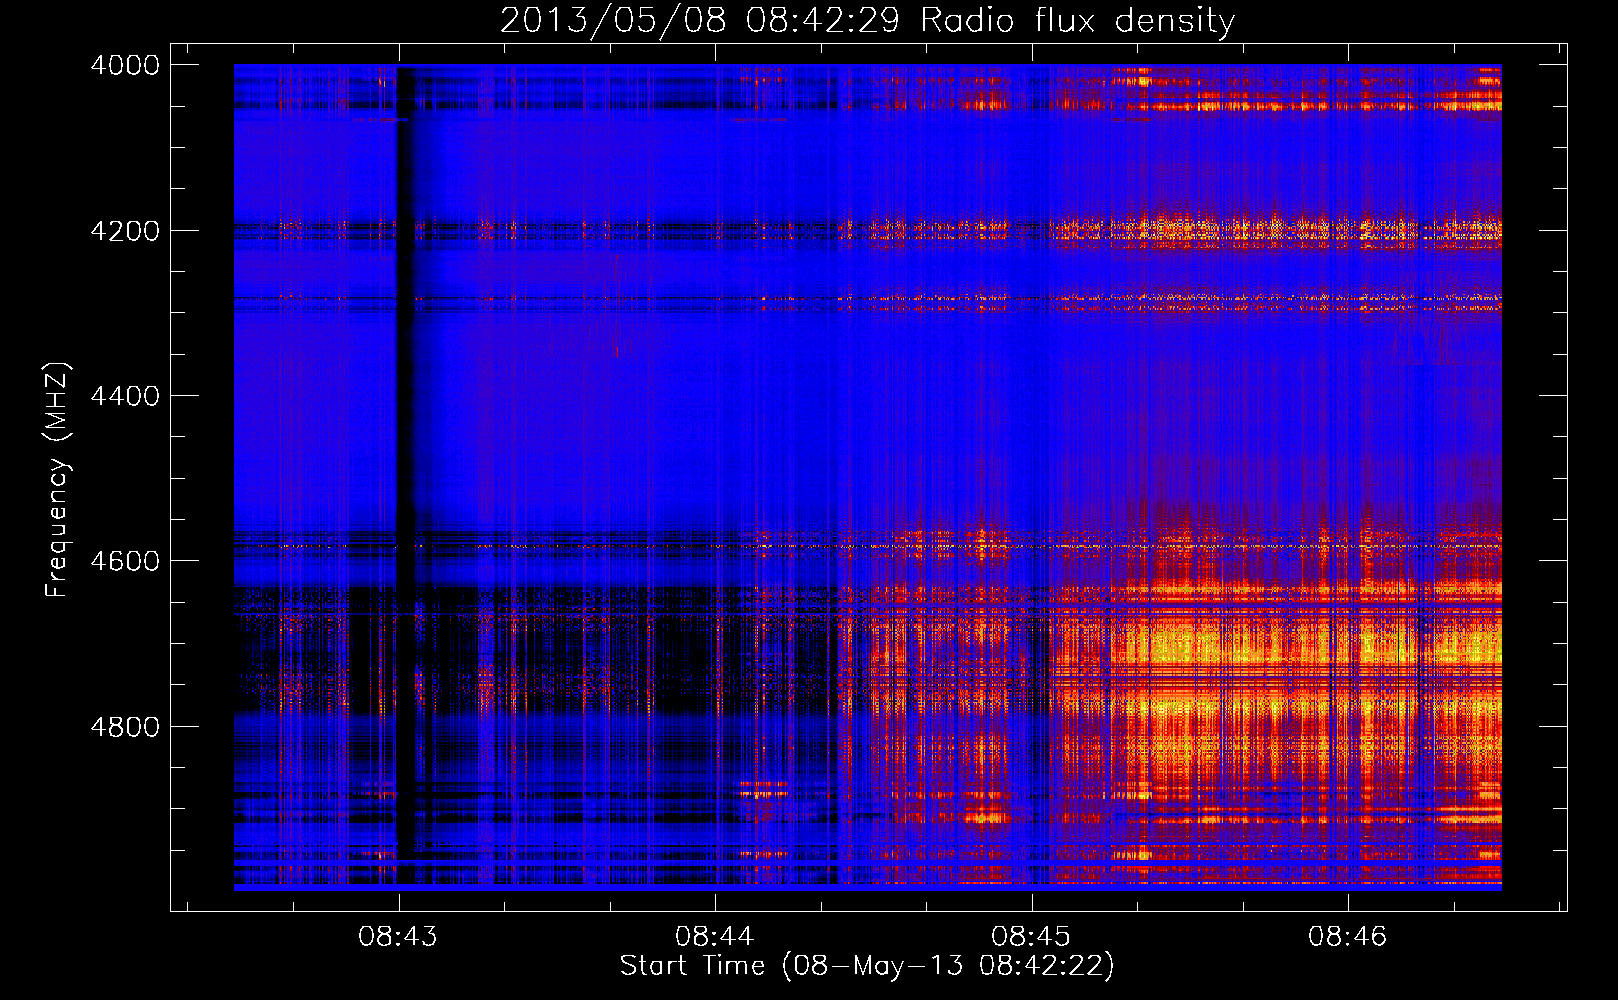
Task: Select the 'Frequency (MHZ)' y-axis label
Action: pyautogui.click(x=58, y=480)
